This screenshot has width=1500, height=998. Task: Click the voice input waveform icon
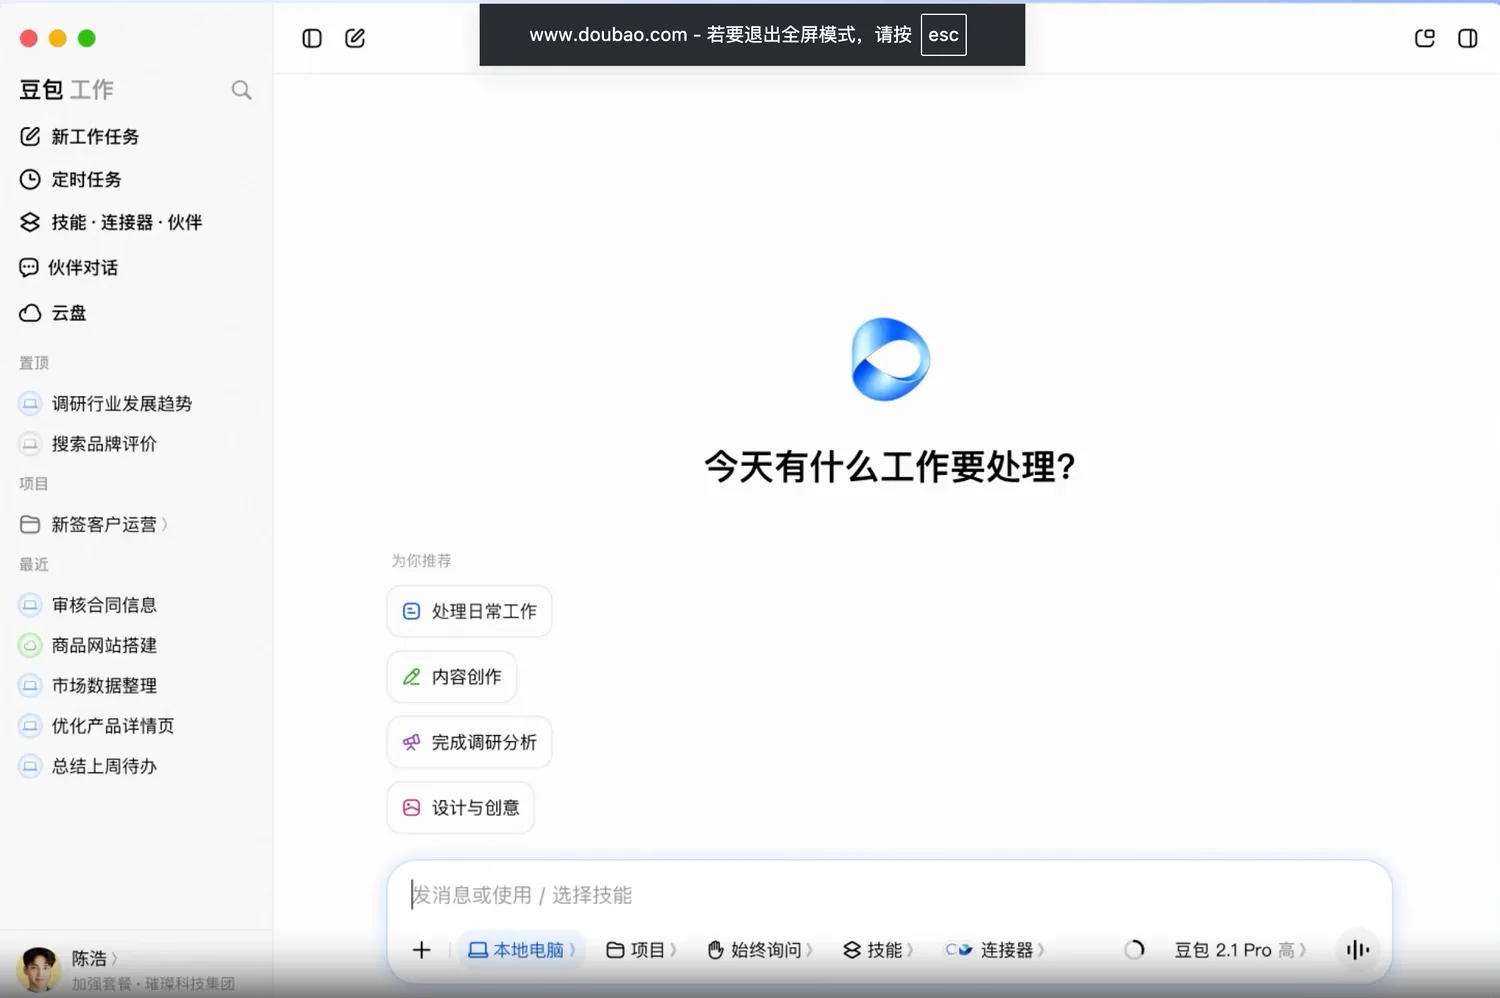[x=1357, y=950]
